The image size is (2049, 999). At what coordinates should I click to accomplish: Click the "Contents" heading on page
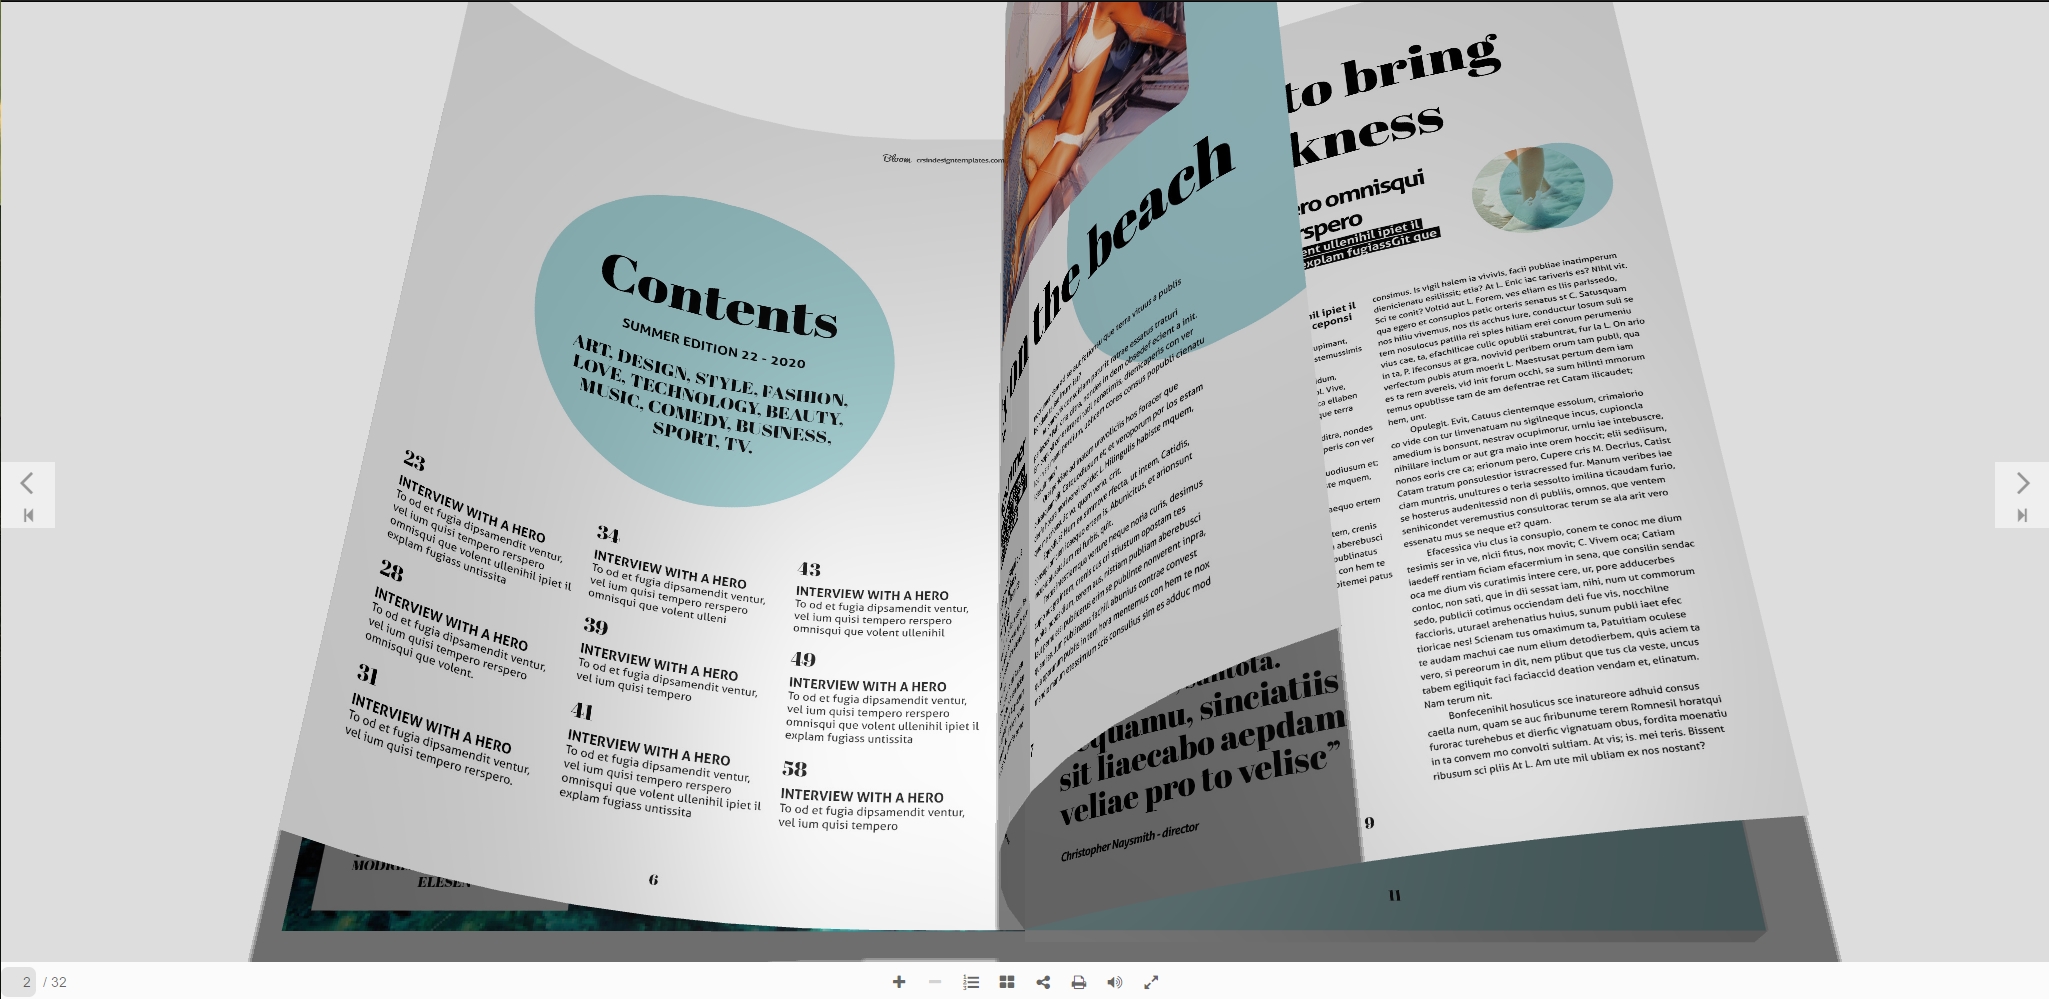718,297
